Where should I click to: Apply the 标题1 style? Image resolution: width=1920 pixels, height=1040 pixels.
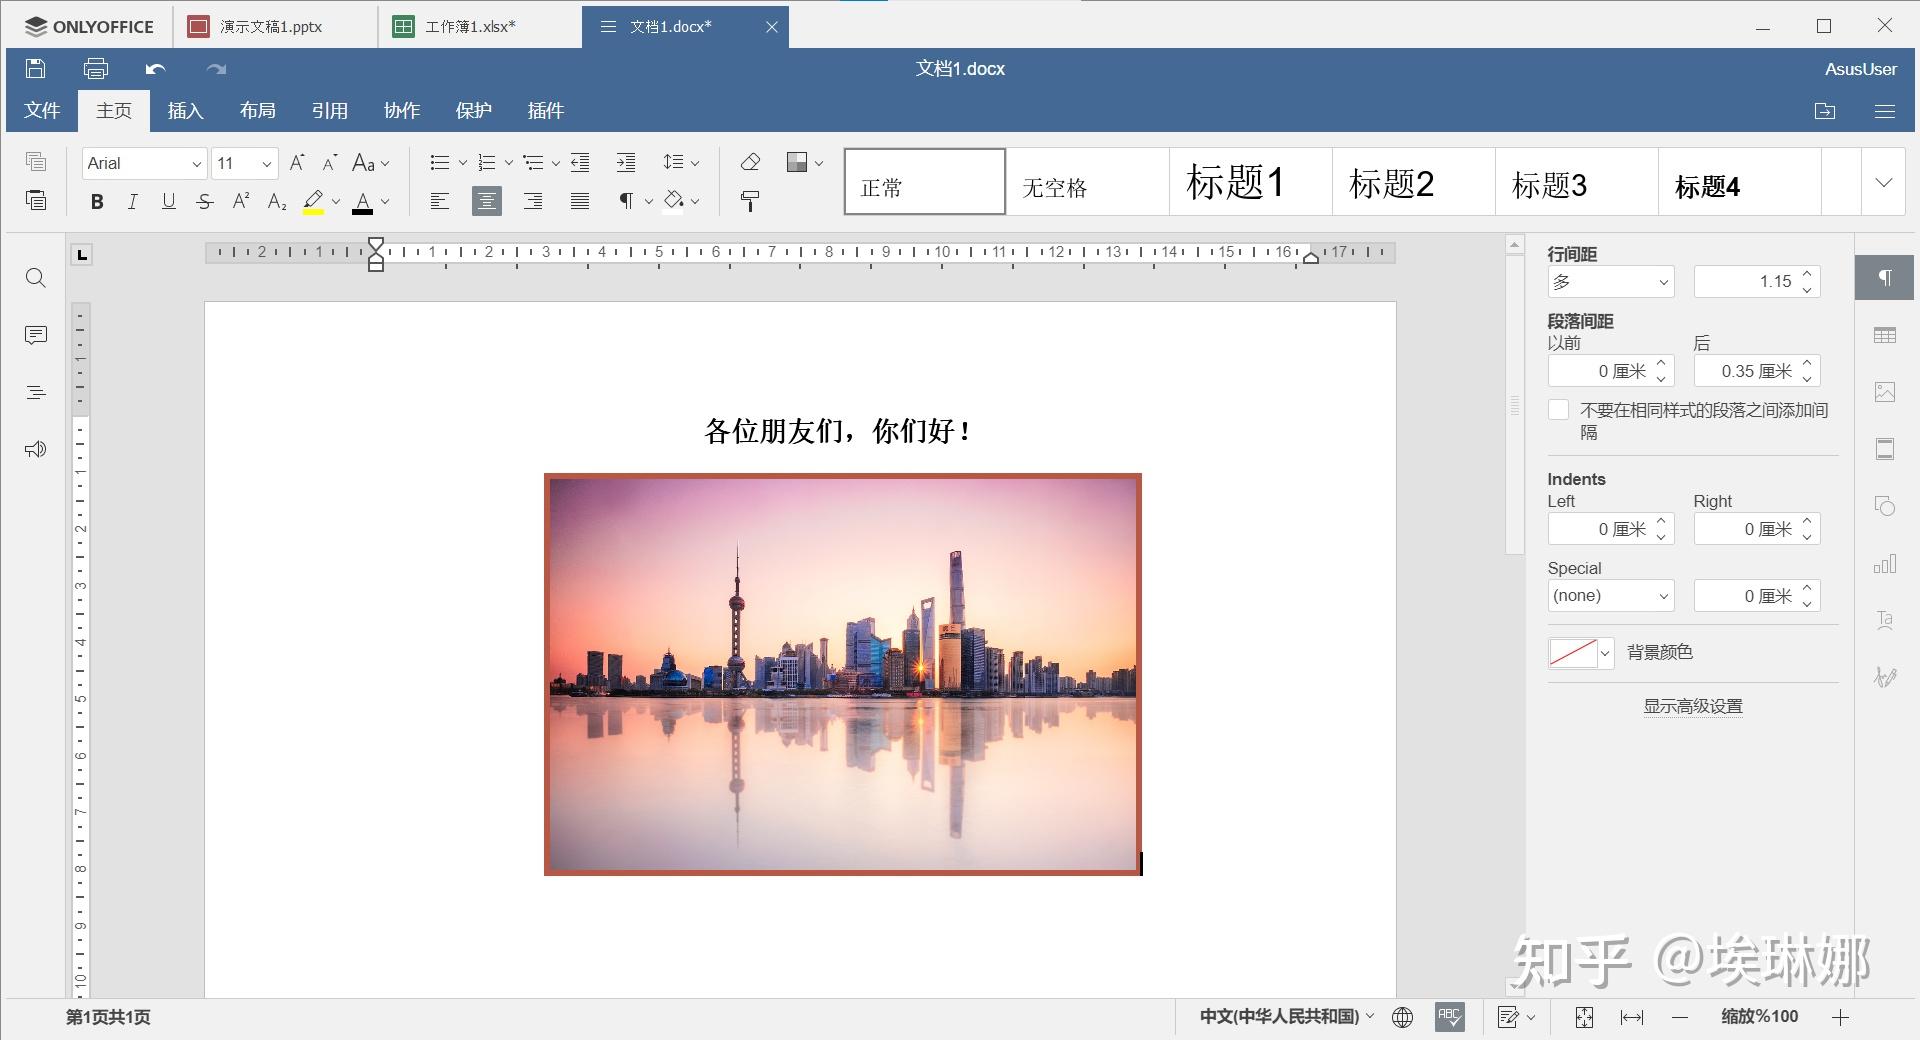click(x=1250, y=182)
